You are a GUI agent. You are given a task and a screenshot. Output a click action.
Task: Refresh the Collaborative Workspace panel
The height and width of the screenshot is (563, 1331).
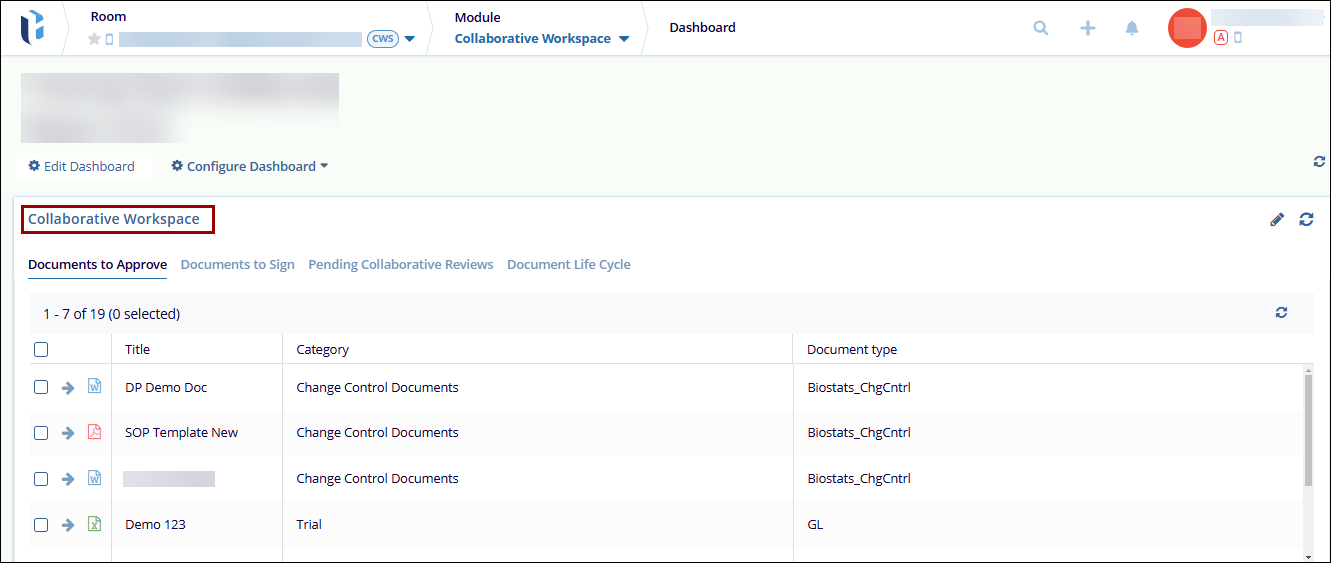(1306, 219)
